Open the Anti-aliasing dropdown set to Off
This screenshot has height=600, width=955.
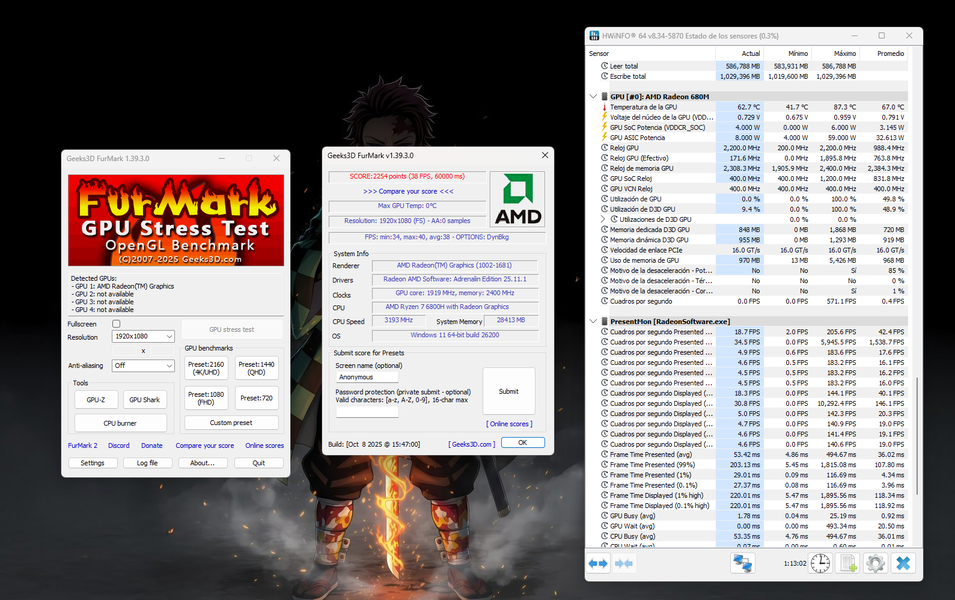click(143, 366)
